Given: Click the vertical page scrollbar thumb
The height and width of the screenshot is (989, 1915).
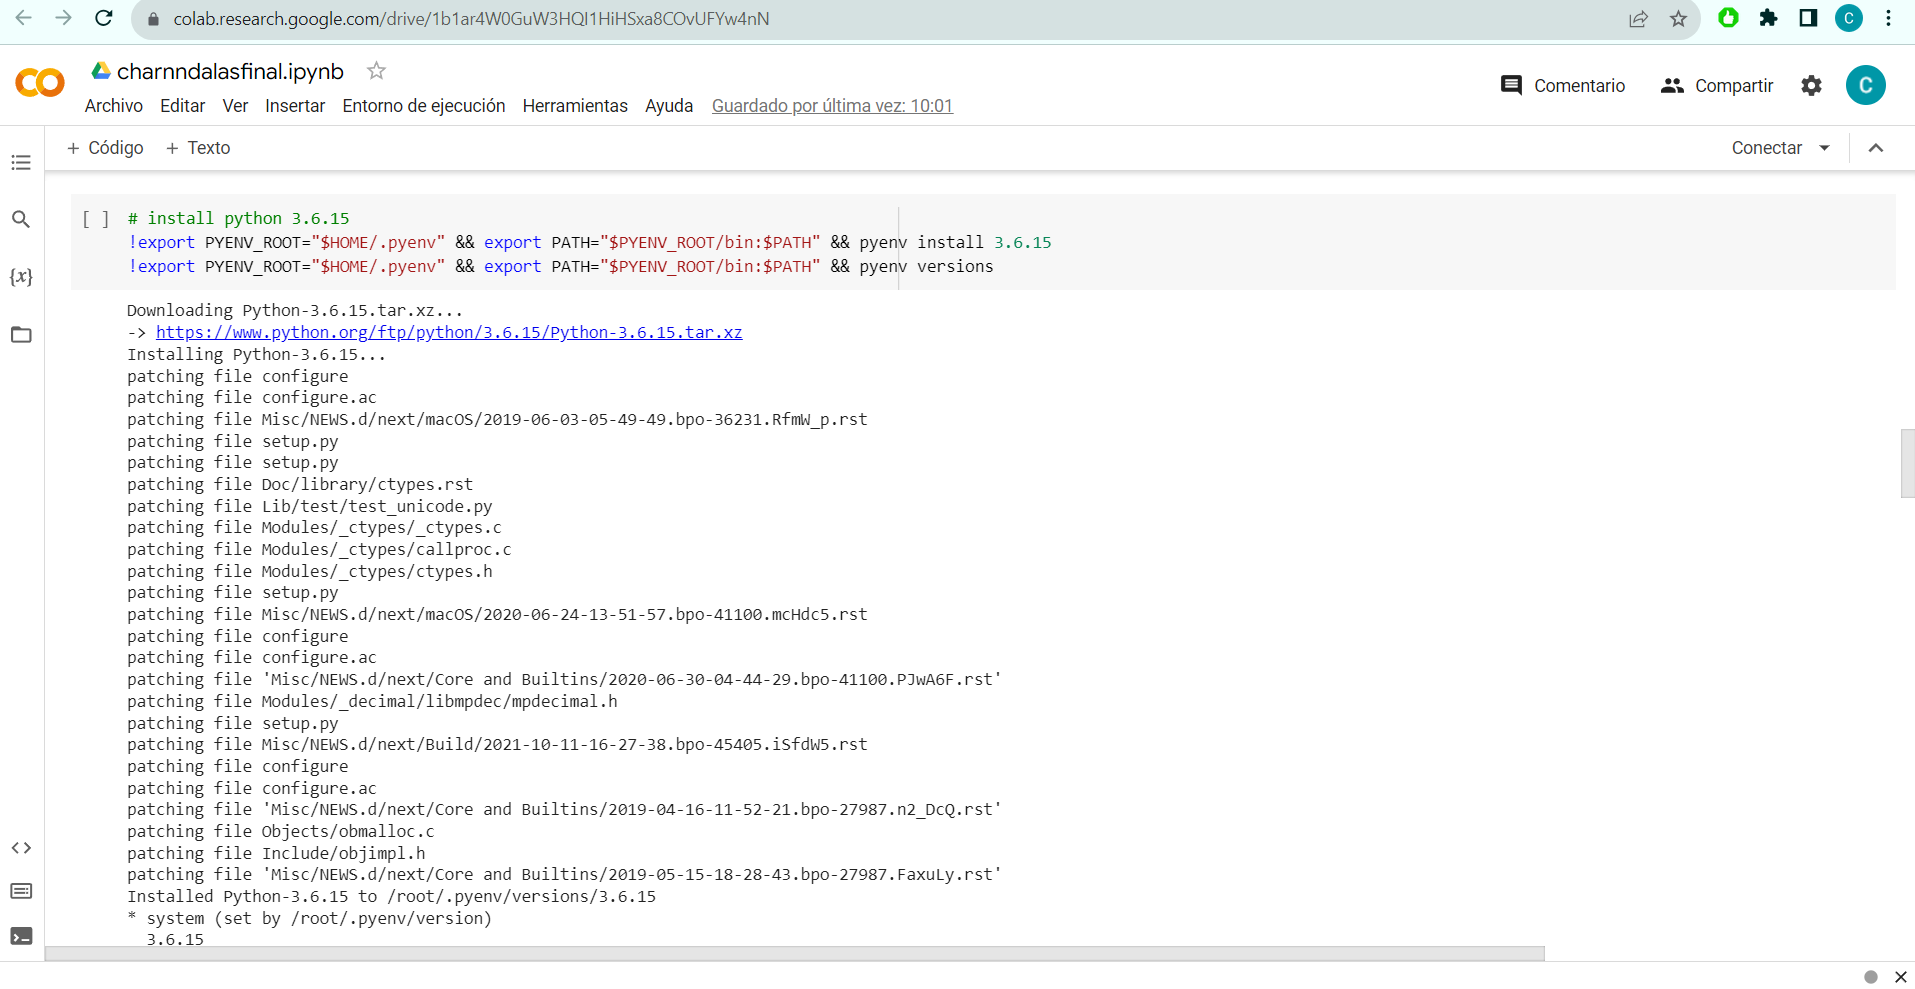Looking at the screenshot, I should click(x=1907, y=463).
